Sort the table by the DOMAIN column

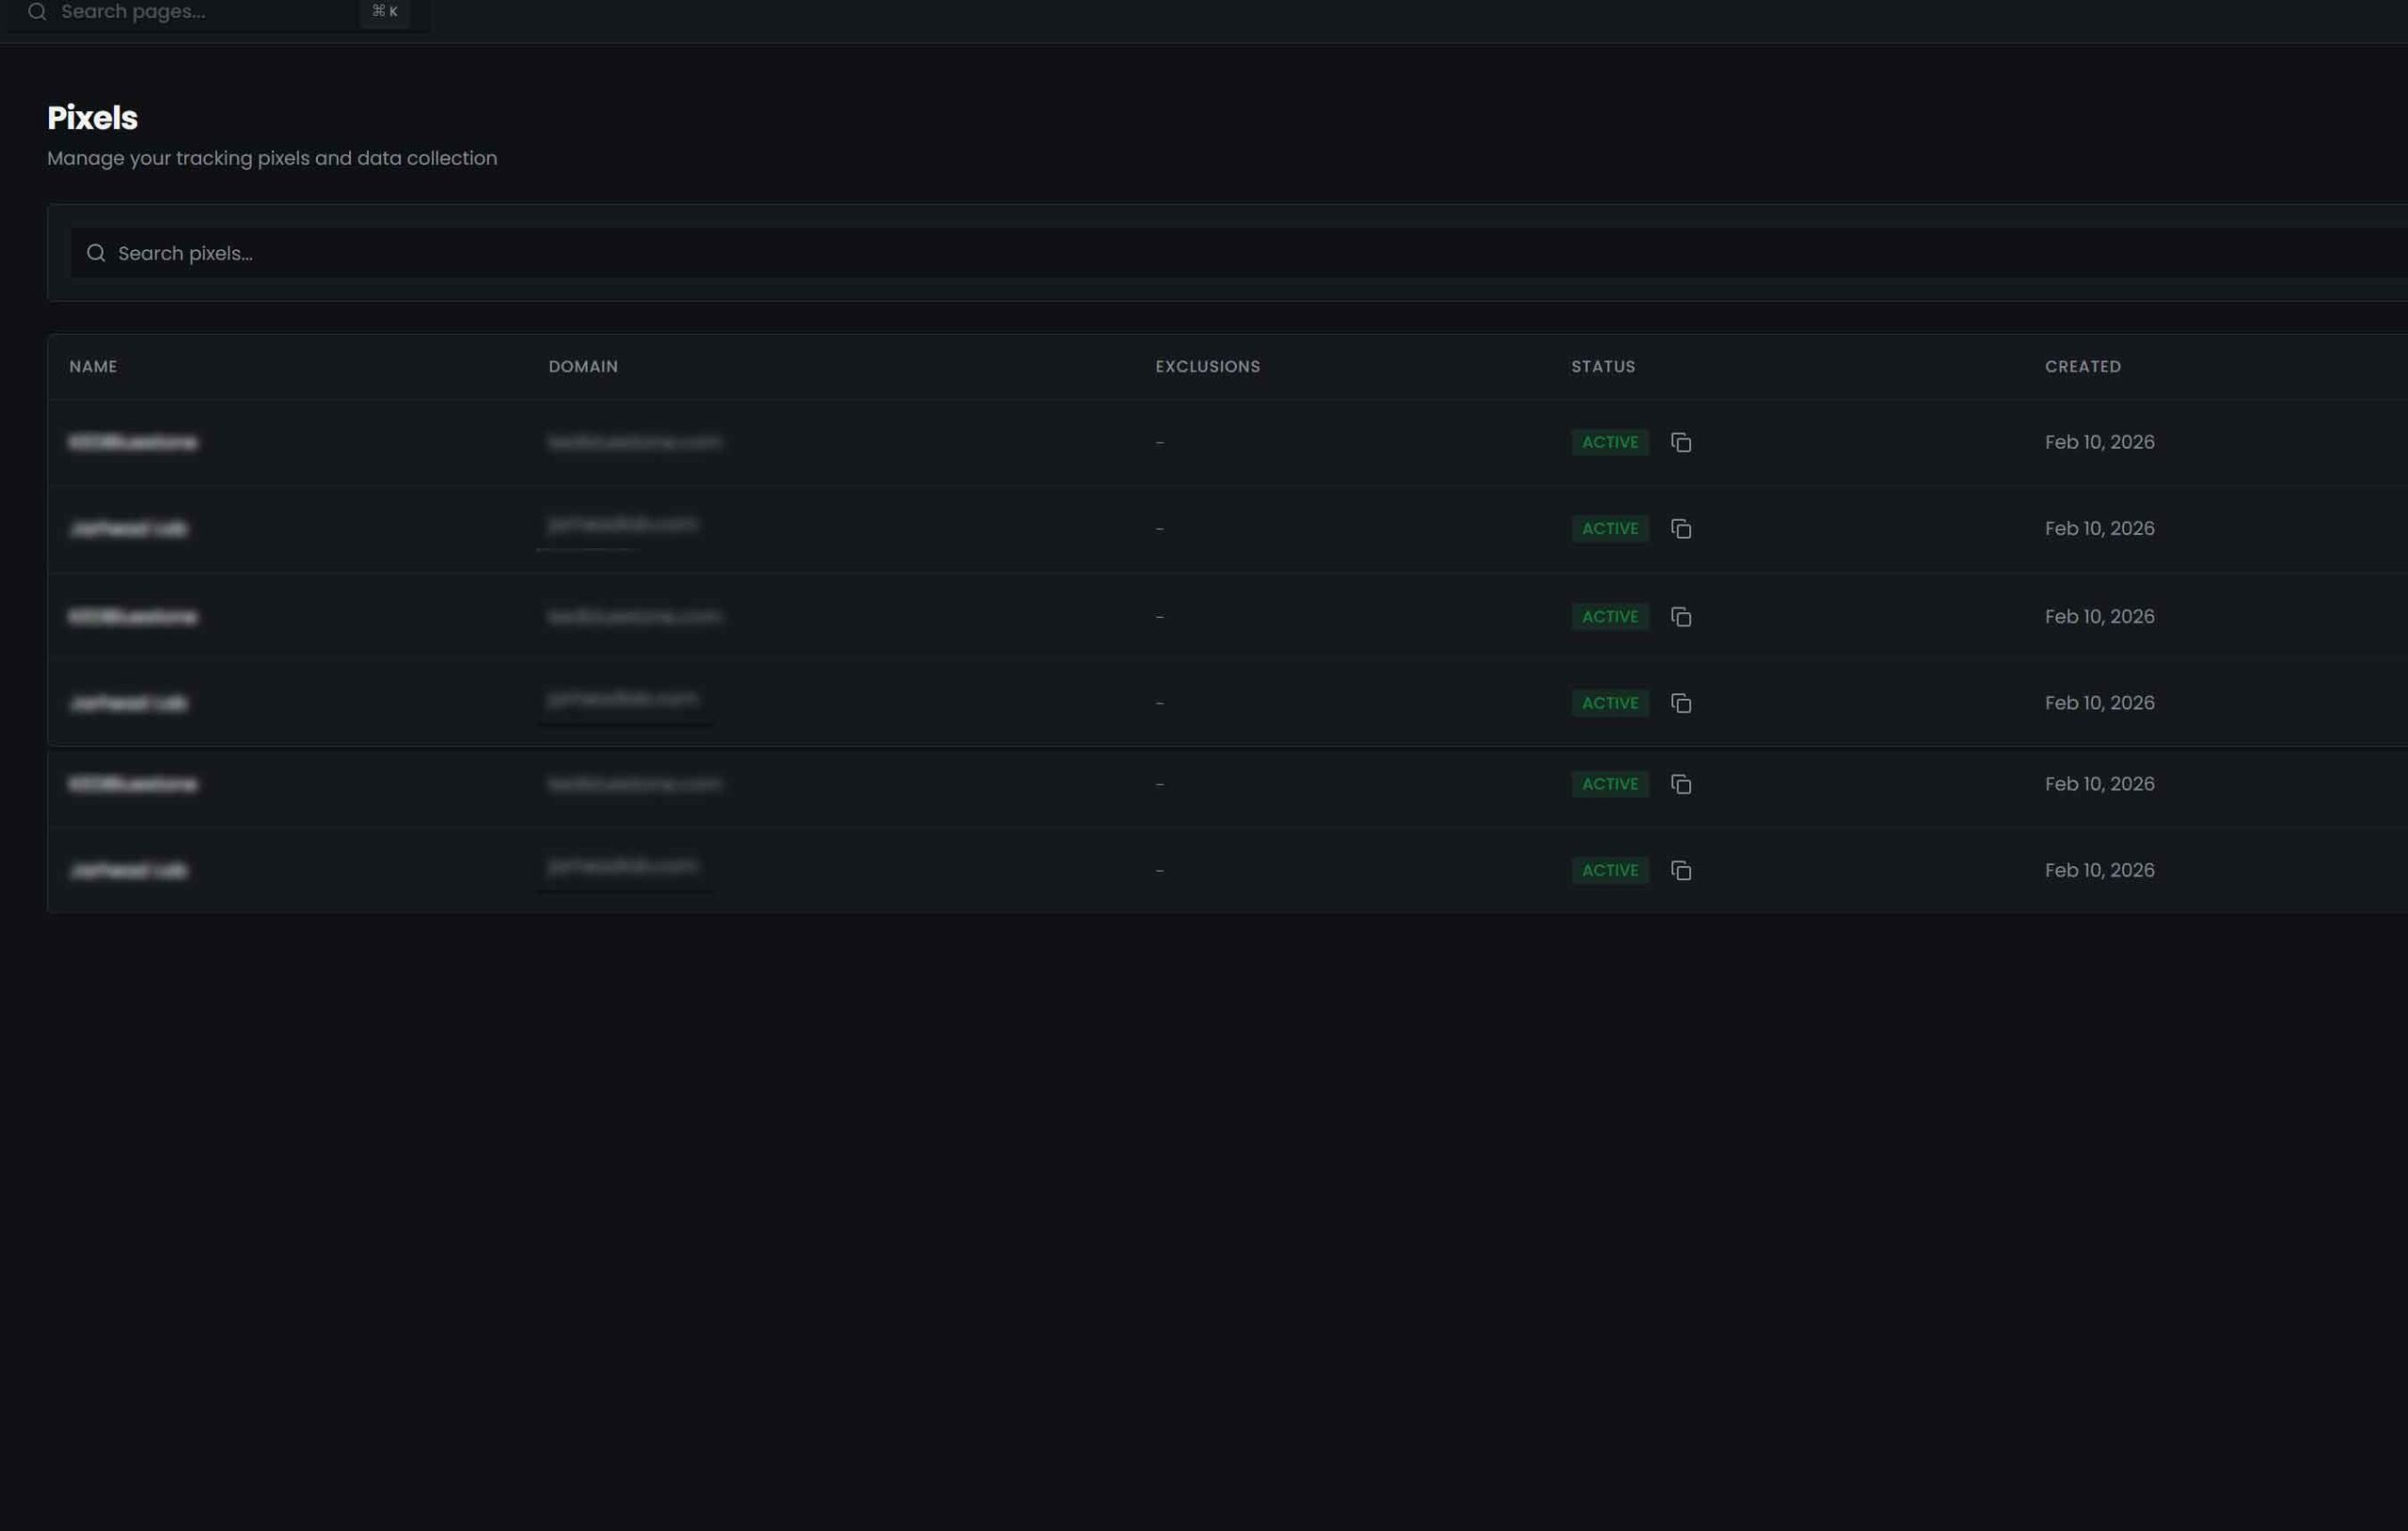(x=584, y=366)
